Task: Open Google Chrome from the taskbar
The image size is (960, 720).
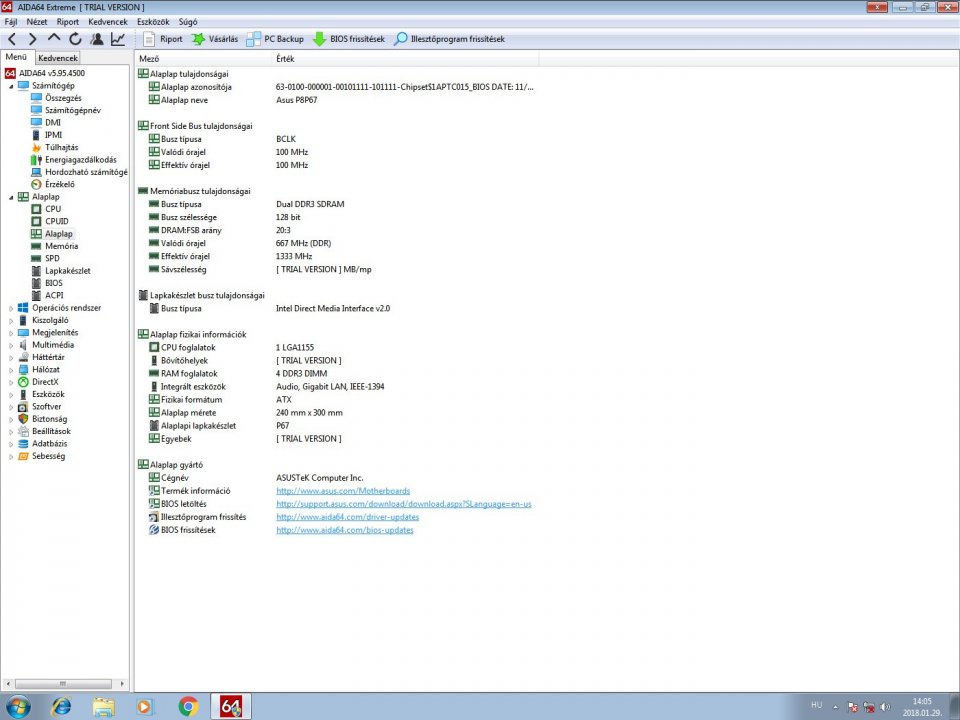Action: [x=188, y=707]
